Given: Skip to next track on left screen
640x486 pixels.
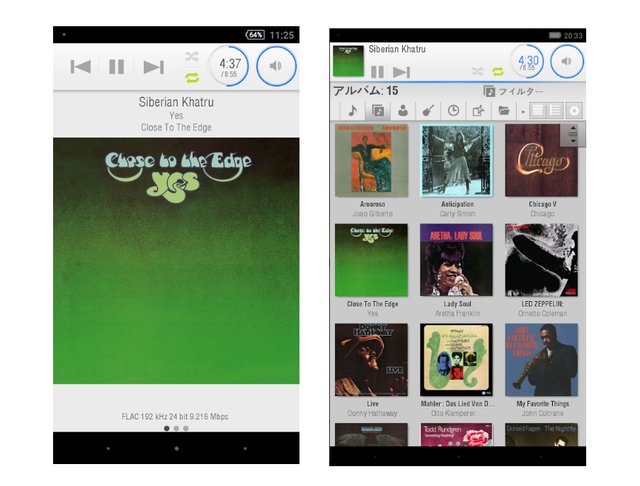Looking at the screenshot, I should pos(153,67).
